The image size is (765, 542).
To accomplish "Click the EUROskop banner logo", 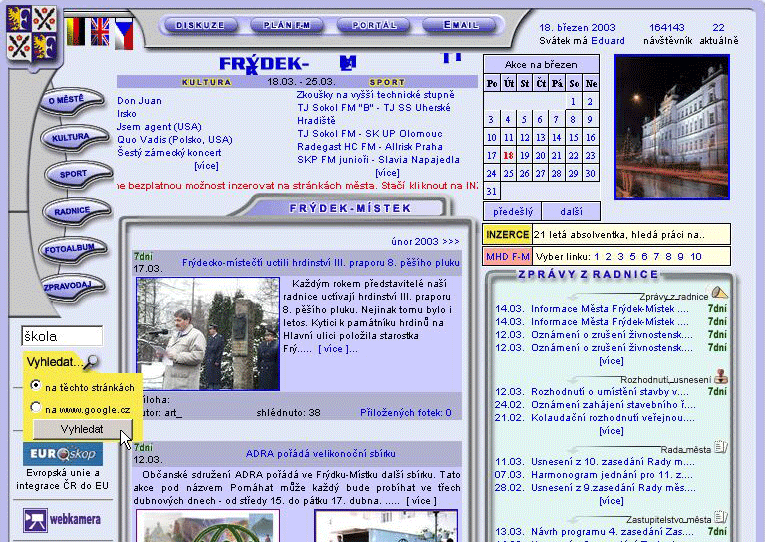I will click(62, 455).
